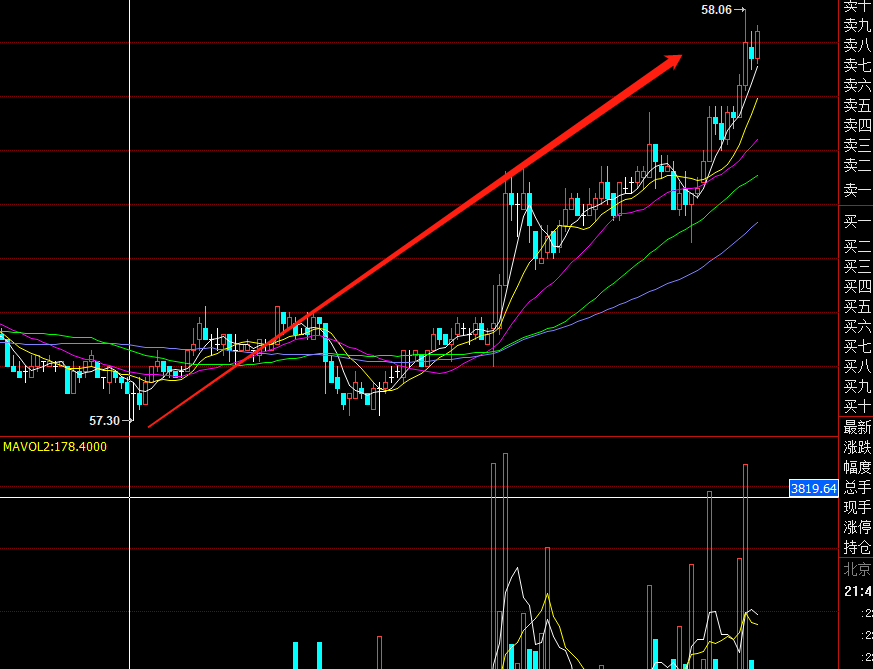Click the 买七 buy level label
Image resolution: width=873 pixels, height=669 pixels.
pyautogui.click(x=857, y=347)
